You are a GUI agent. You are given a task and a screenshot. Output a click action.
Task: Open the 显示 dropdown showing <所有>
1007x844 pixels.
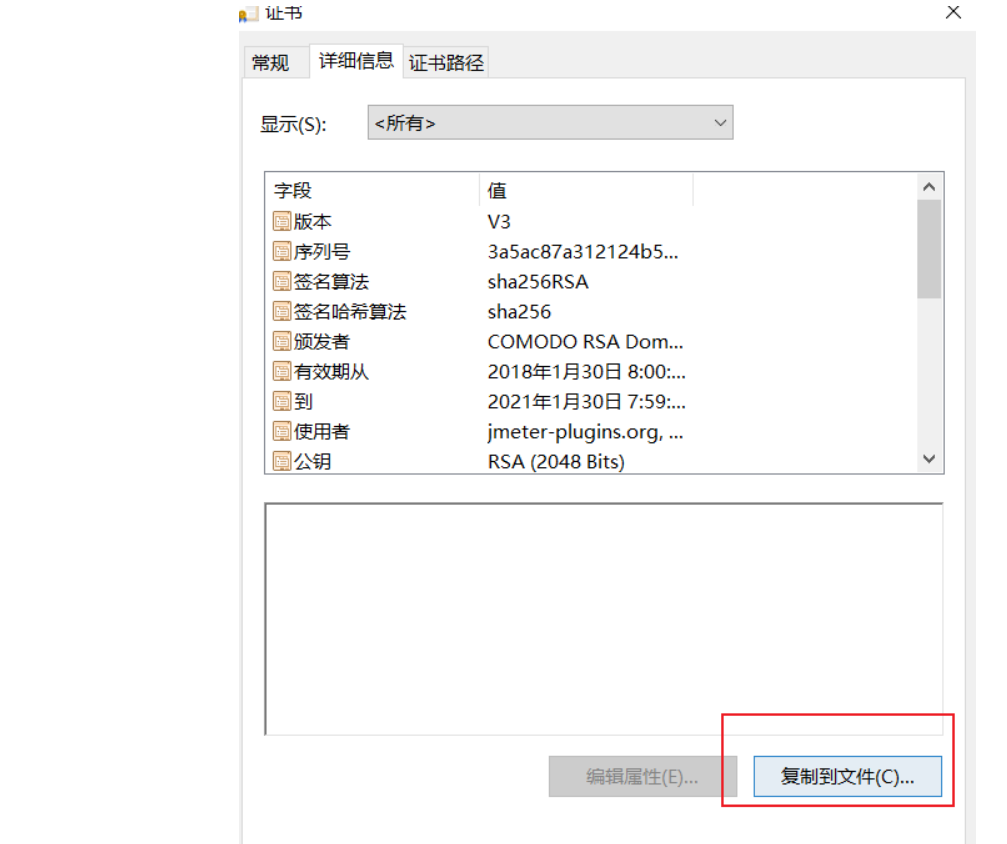(x=550, y=123)
